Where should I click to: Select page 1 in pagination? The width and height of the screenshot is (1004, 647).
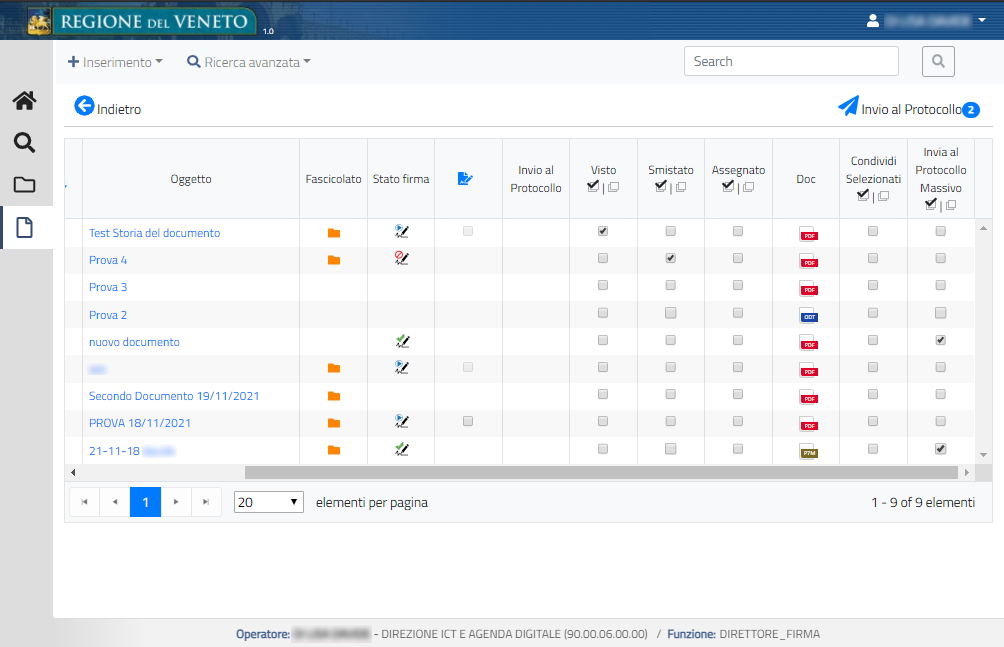coord(145,502)
